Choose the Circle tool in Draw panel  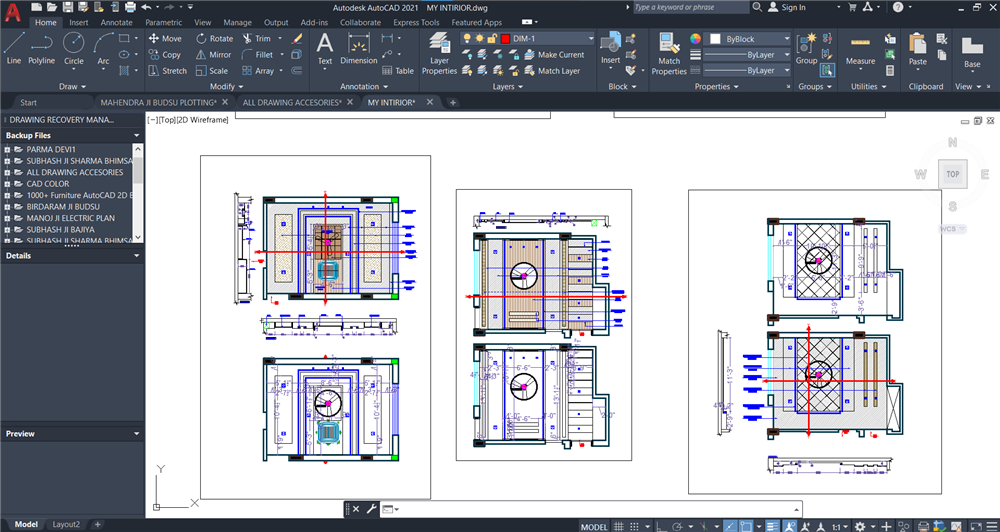point(74,48)
